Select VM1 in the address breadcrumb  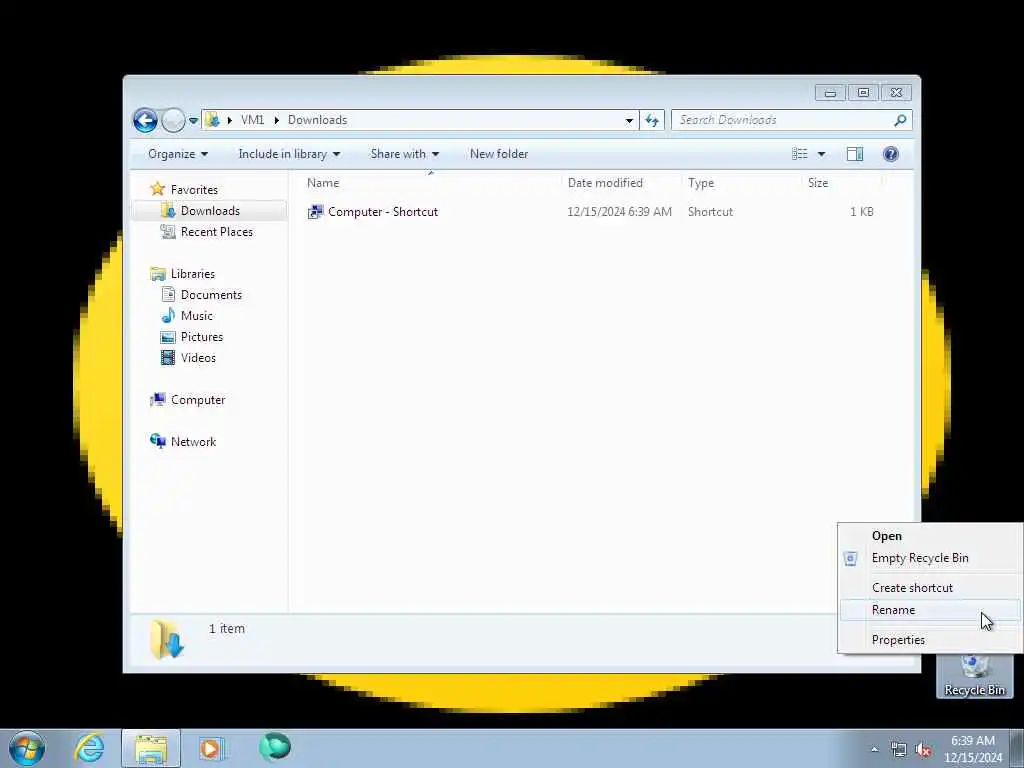click(x=252, y=120)
